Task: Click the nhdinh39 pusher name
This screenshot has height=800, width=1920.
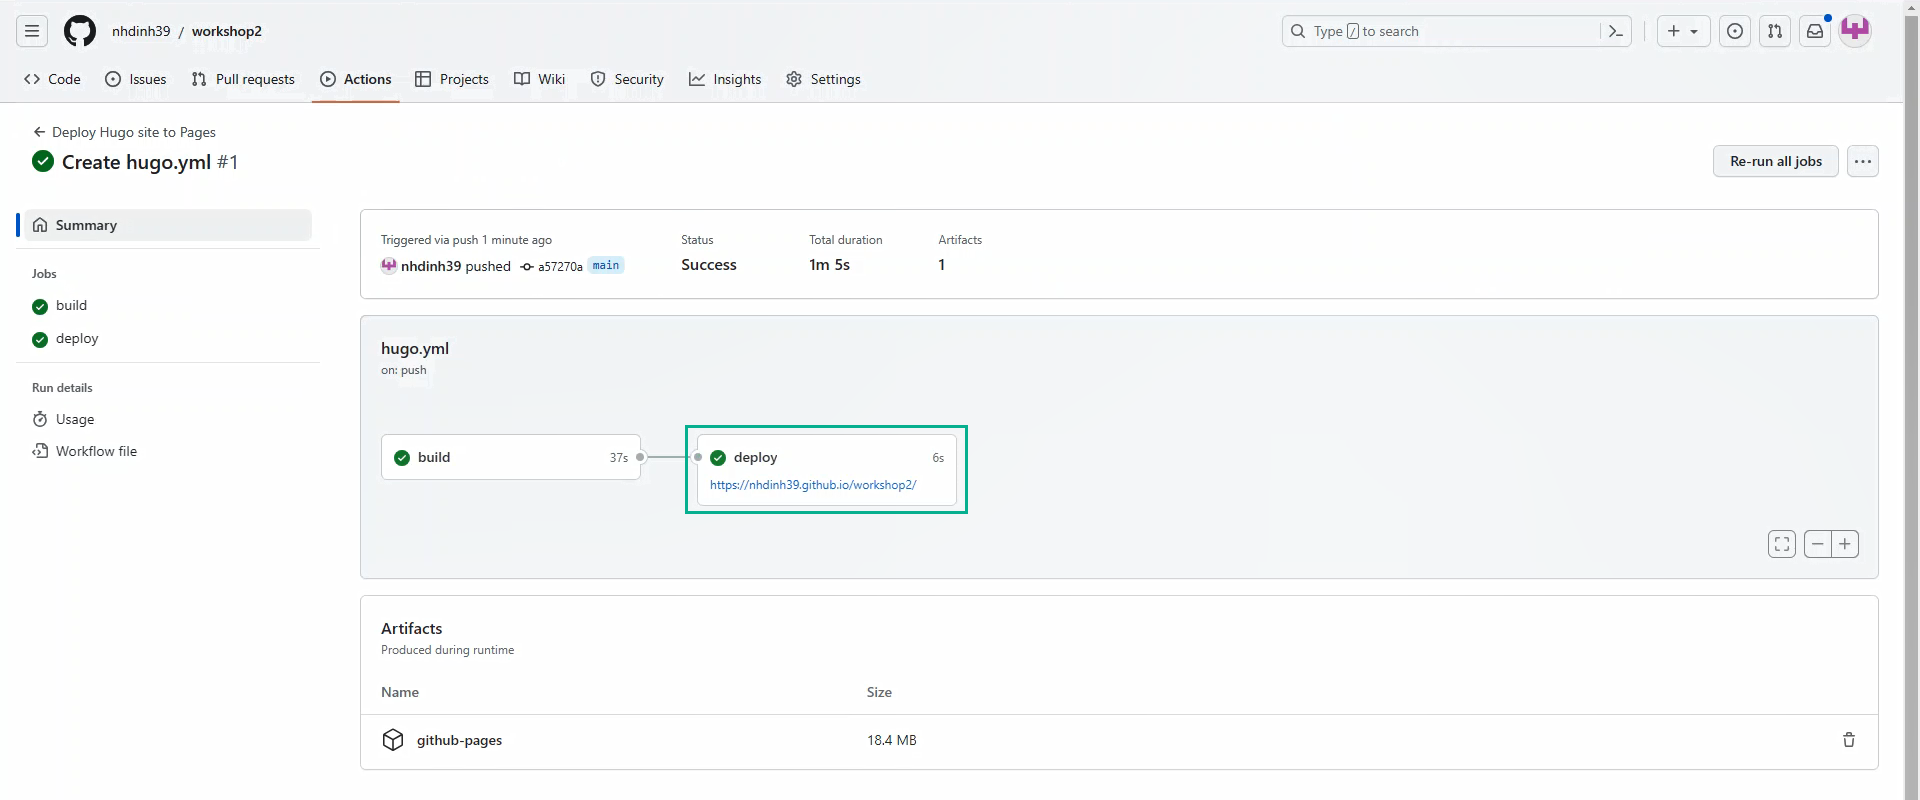Action: pos(431,266)
